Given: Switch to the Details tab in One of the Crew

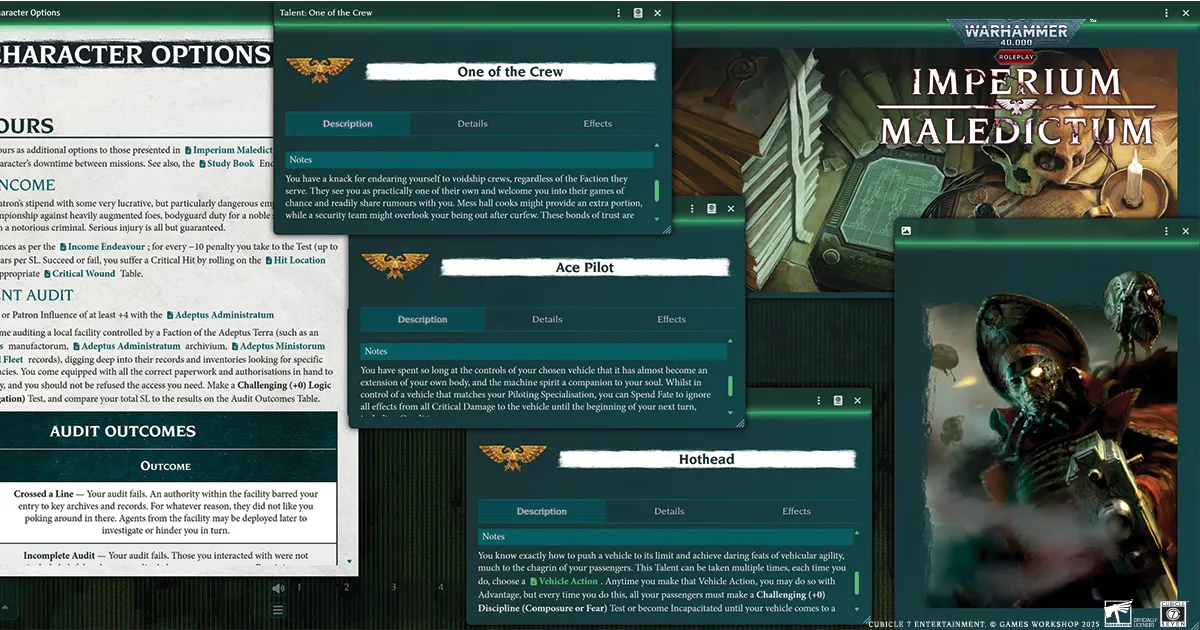Looking at the screenshot, I should tap(473, 124).
